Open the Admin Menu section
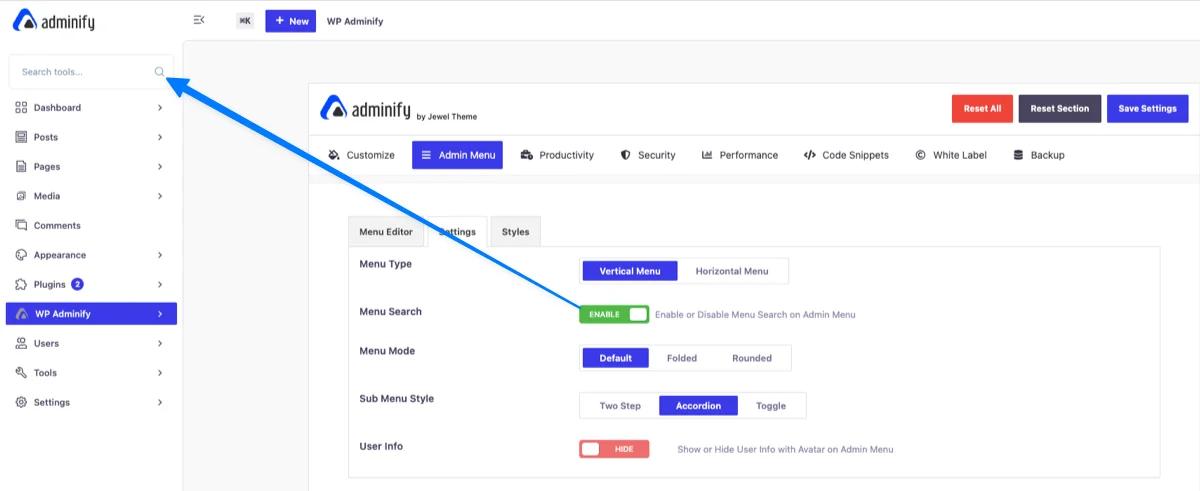 pos(457,155)
